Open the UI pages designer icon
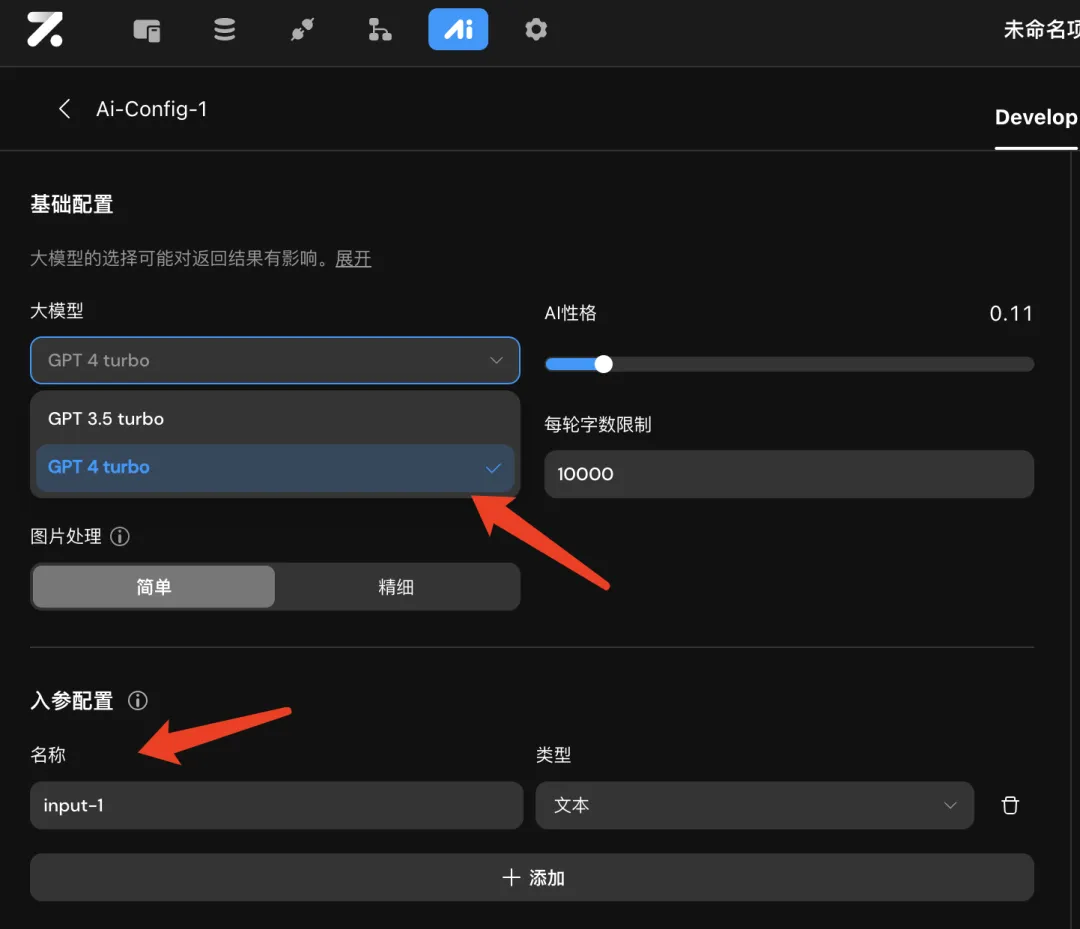 147,30
